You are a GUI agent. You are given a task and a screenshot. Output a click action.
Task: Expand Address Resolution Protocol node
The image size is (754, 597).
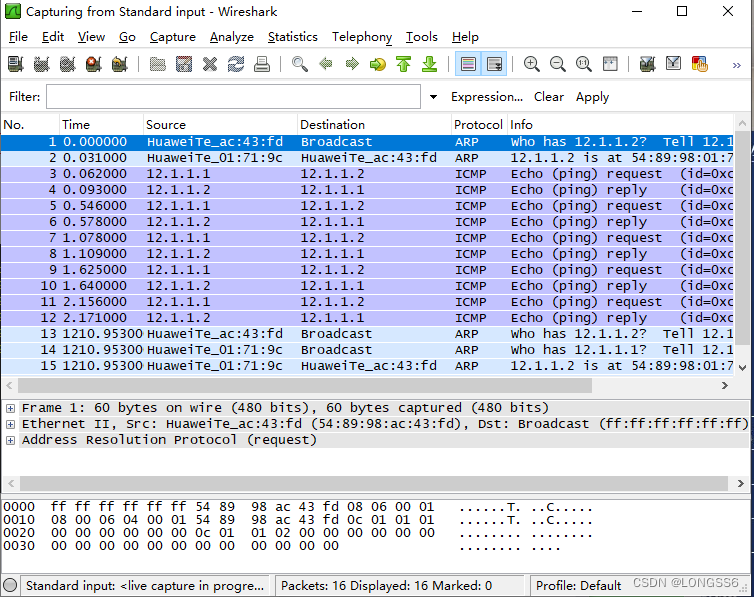coord(10,440)
